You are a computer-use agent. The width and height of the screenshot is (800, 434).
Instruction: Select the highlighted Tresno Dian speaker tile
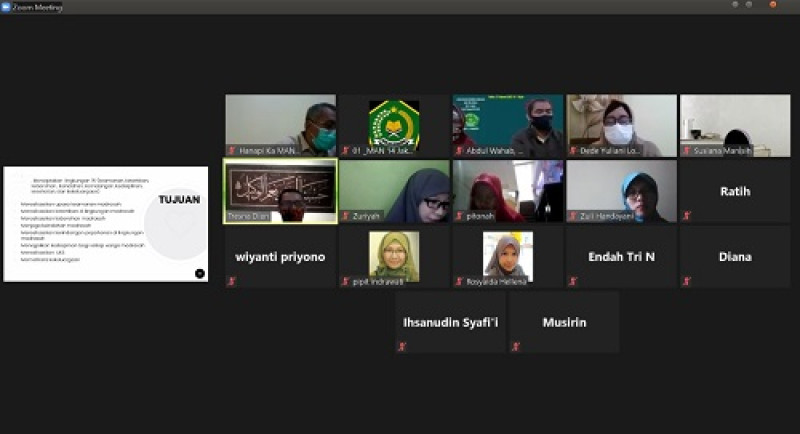(281, 190)
